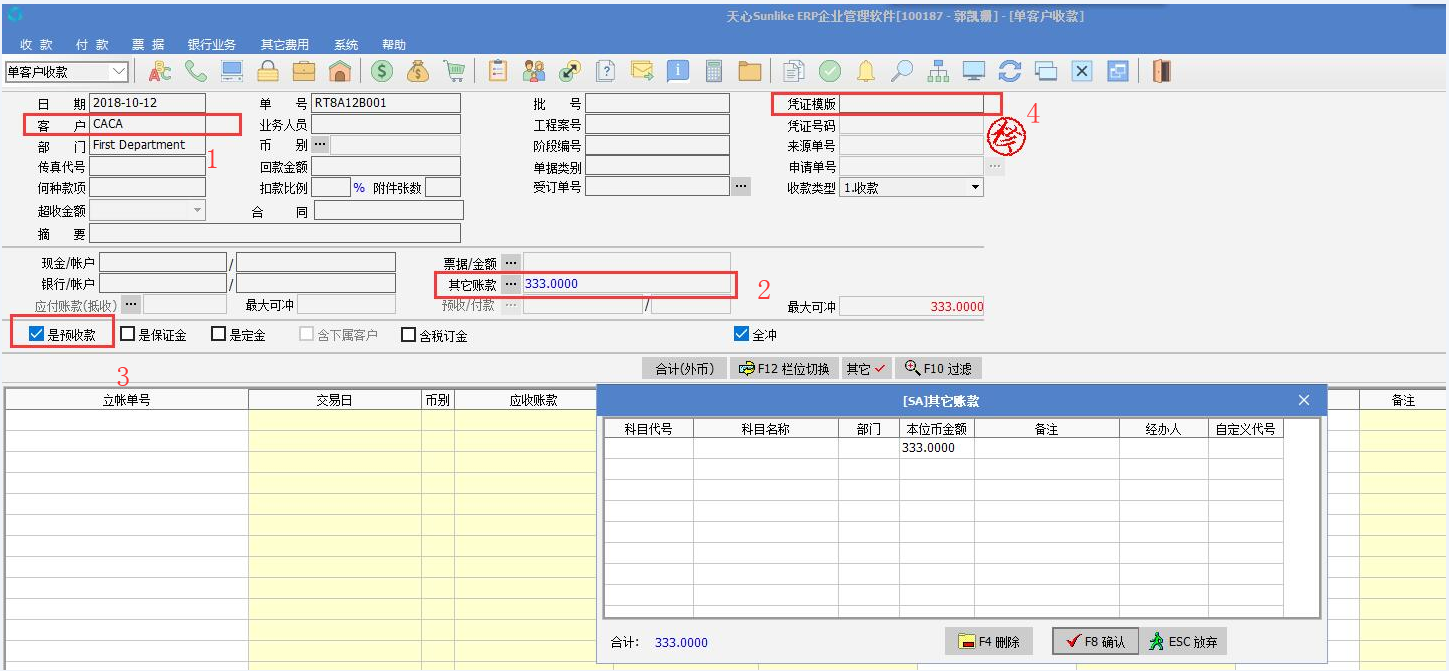Click the blue refresh arrows icon
The height and width of the screenshot is (671, 1449).
[x=1010, y=71]
